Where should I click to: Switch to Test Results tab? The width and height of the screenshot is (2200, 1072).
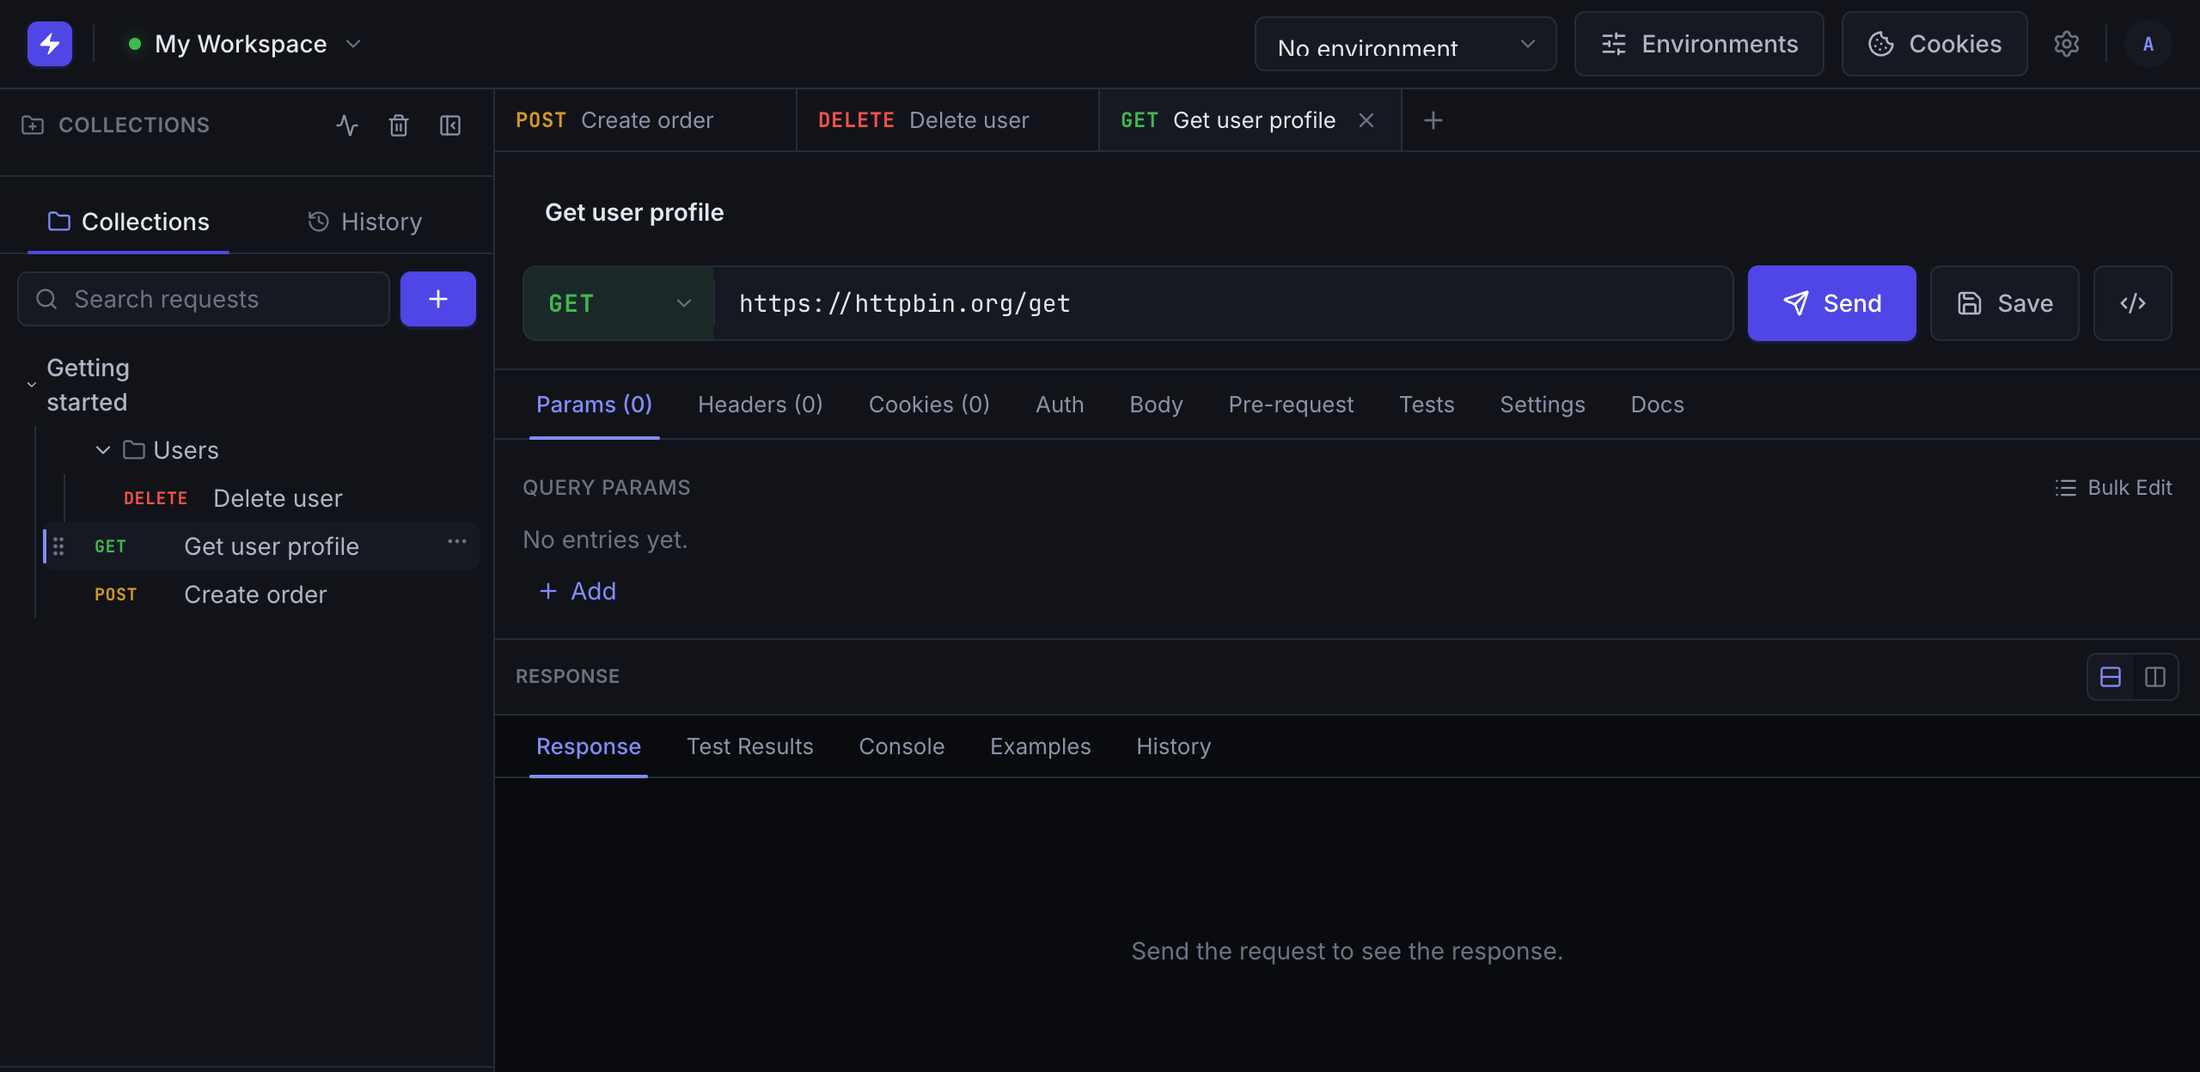[750, 747]
